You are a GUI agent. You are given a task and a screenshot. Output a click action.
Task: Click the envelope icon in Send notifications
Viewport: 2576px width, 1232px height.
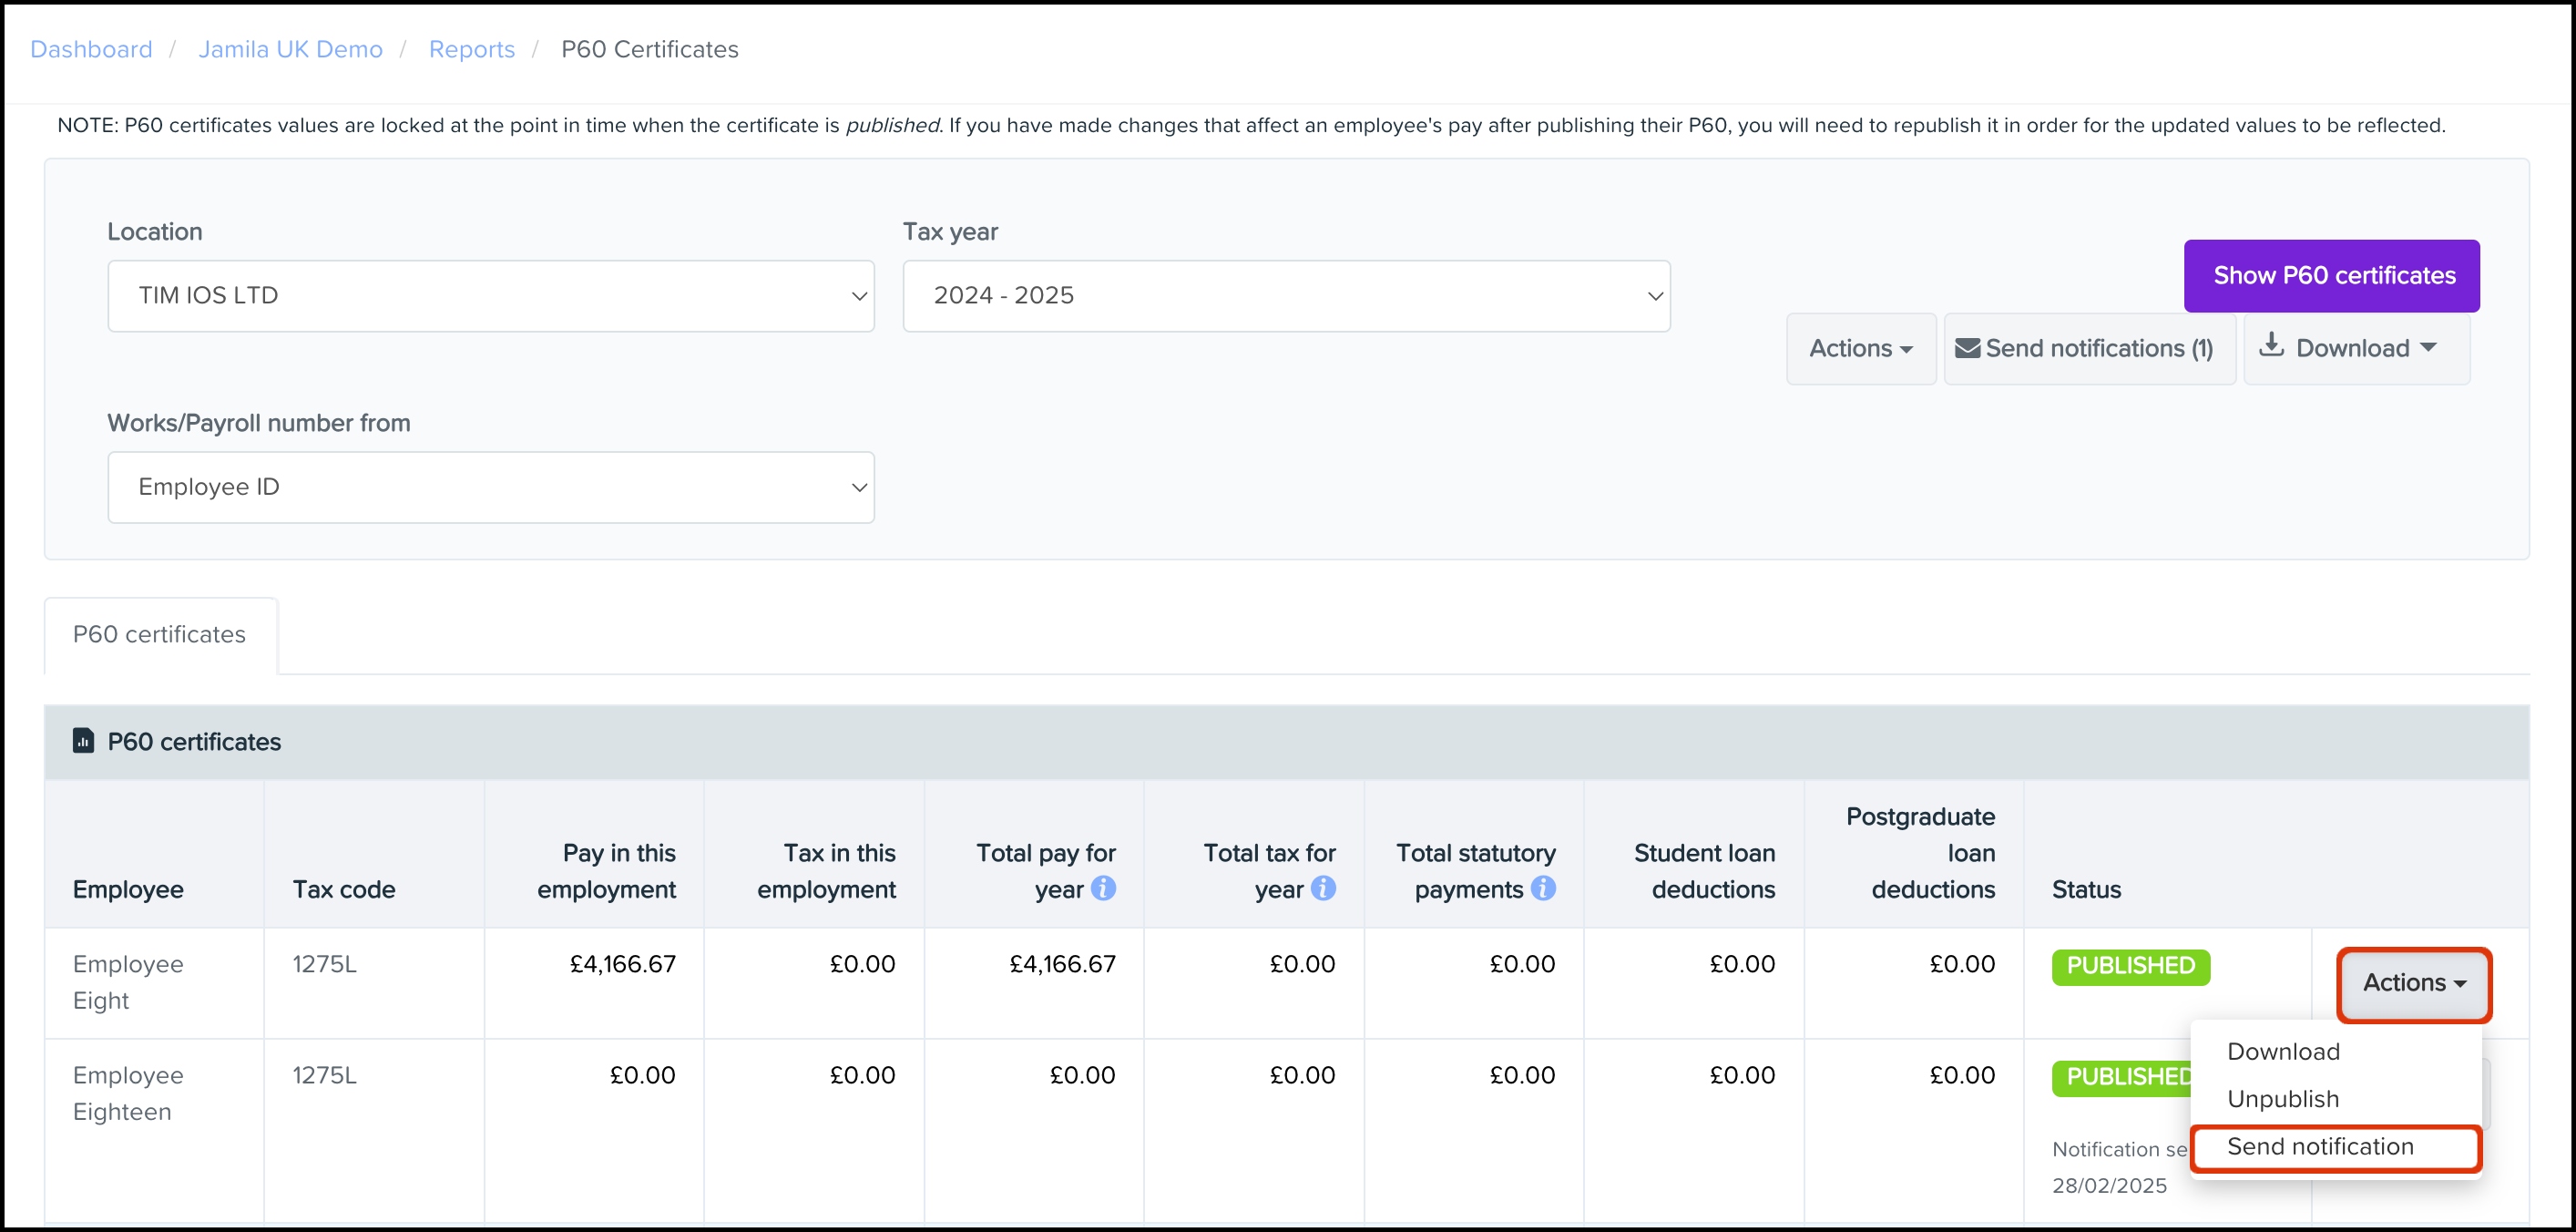[x=1967, y=348]
